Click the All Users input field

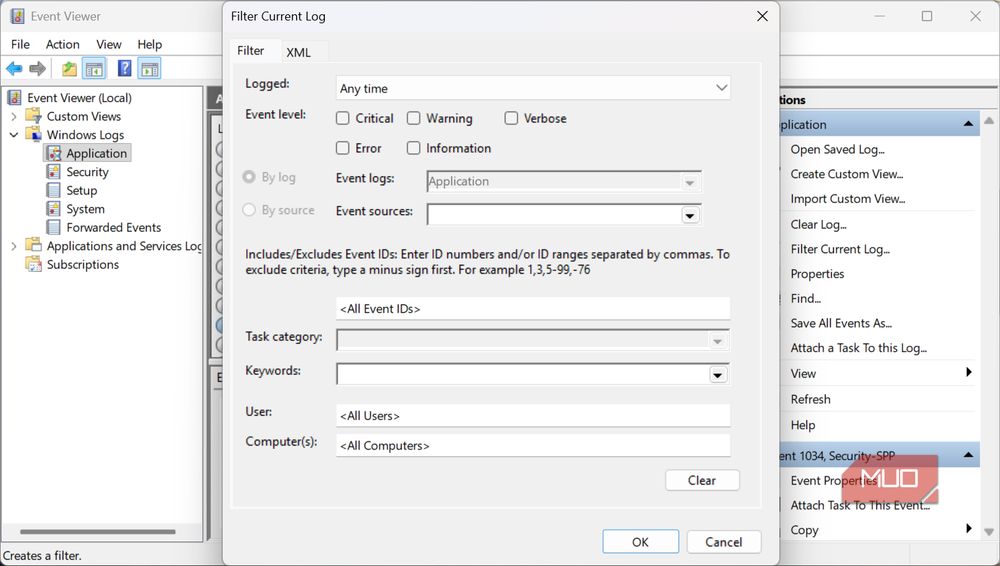tap(533, 416)
